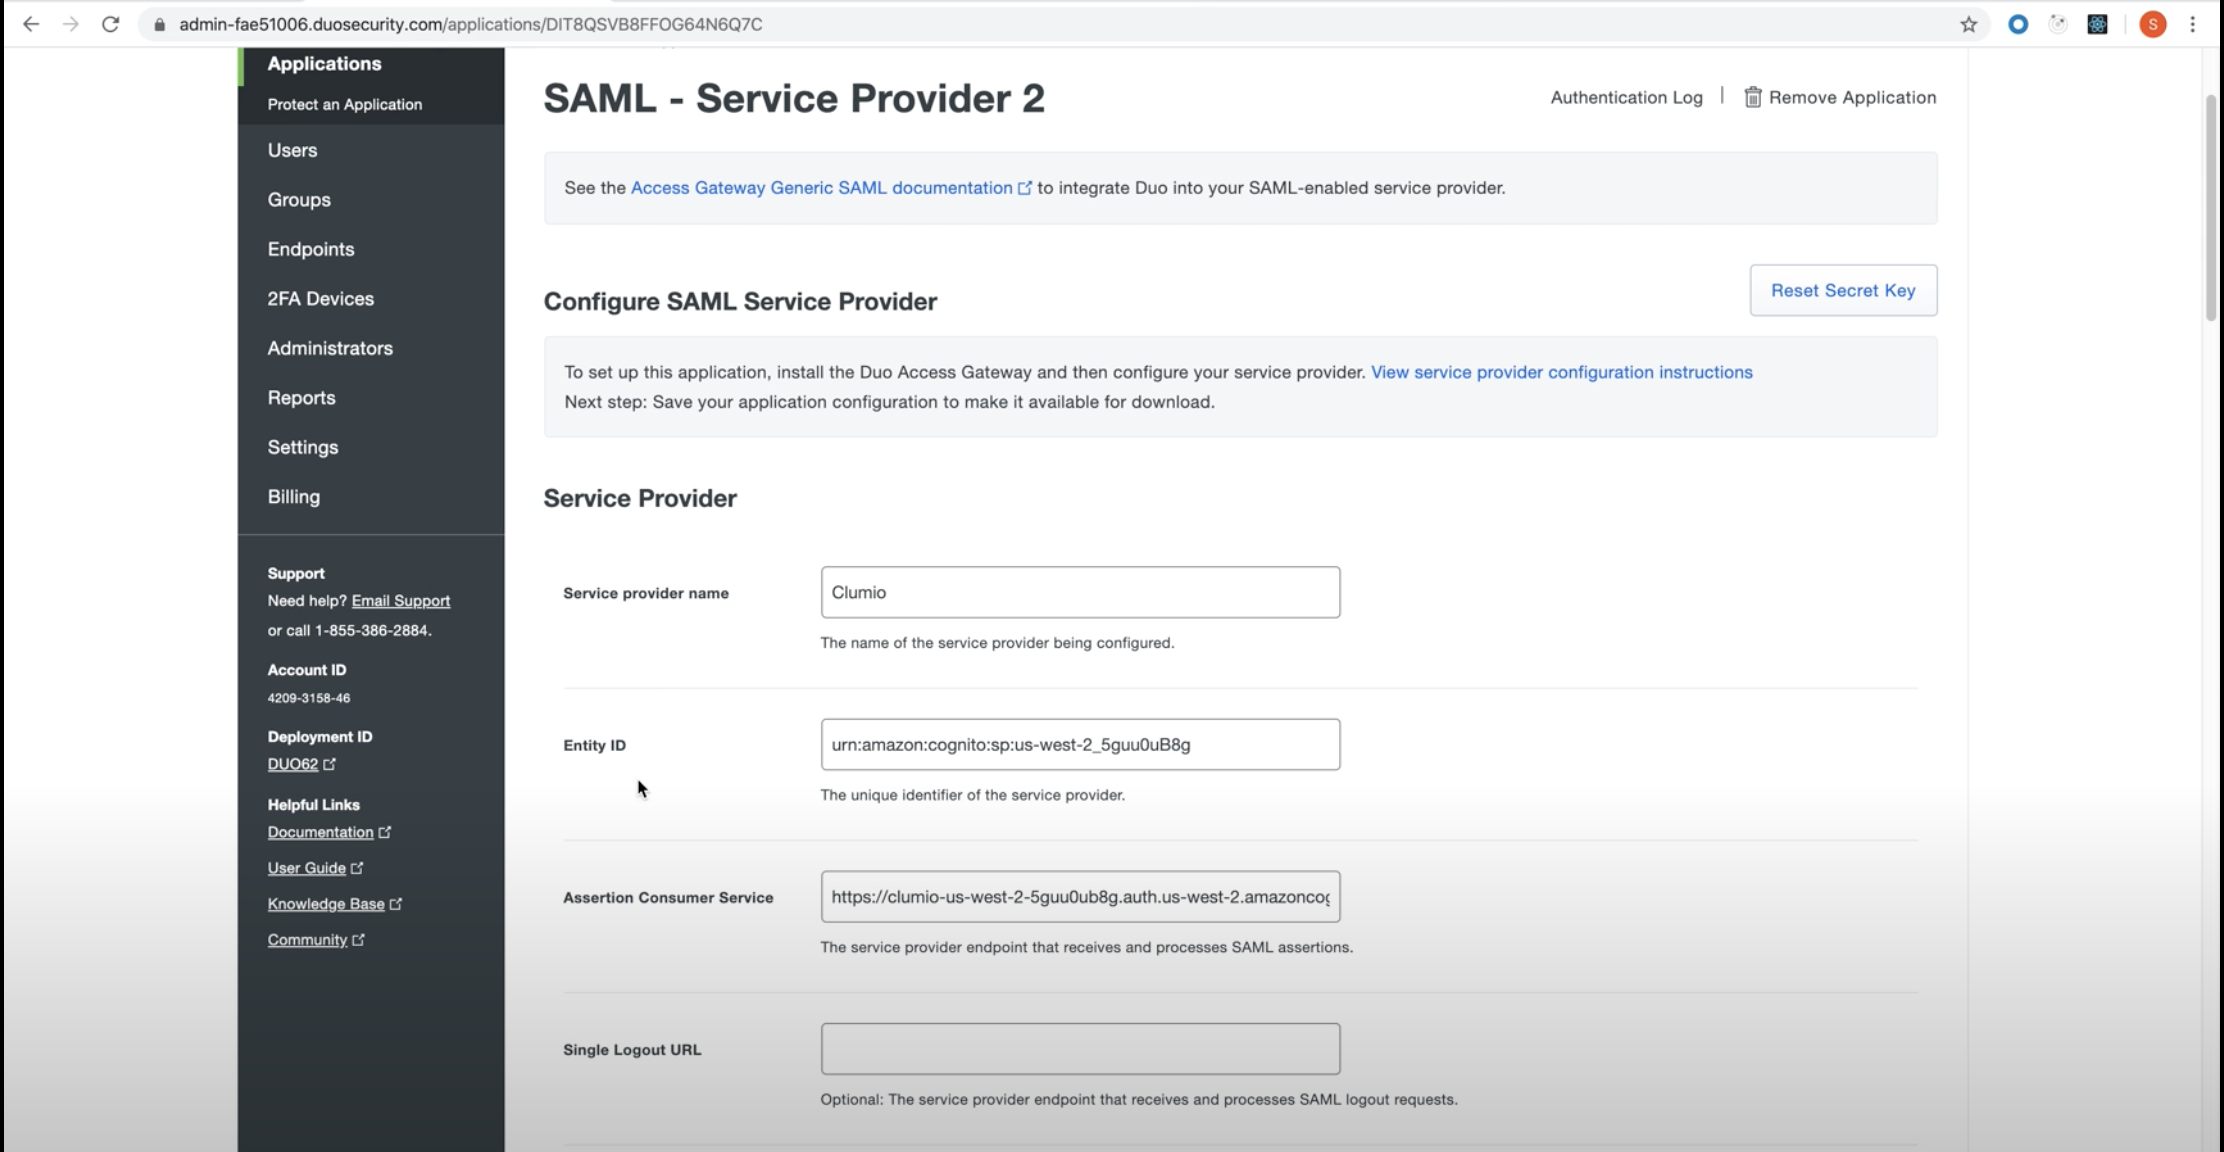Click Remove Application trash icon
The height and width of the screenshot is (1152, 2224).
[1752, 97]
